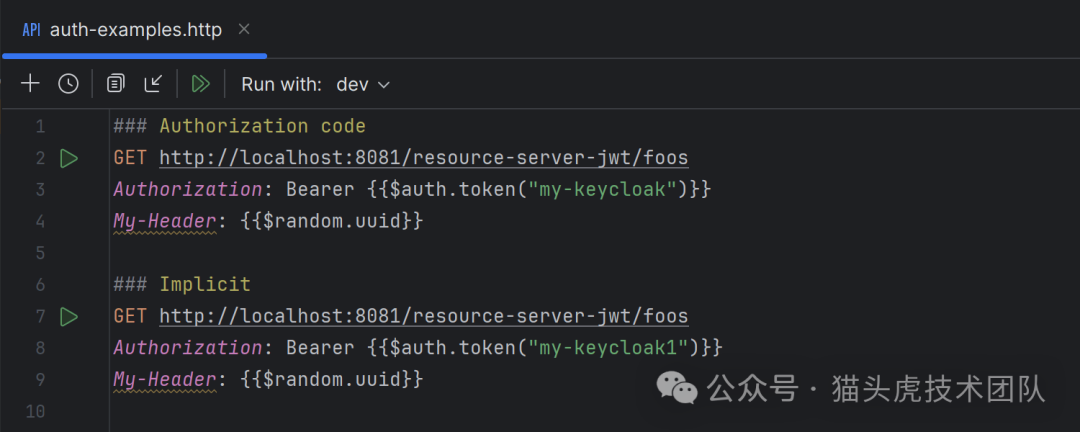The height and width of the screenshot is (432, 1080).
Task: Open the localhost URL link on line 7
Action: click(423, 317)
